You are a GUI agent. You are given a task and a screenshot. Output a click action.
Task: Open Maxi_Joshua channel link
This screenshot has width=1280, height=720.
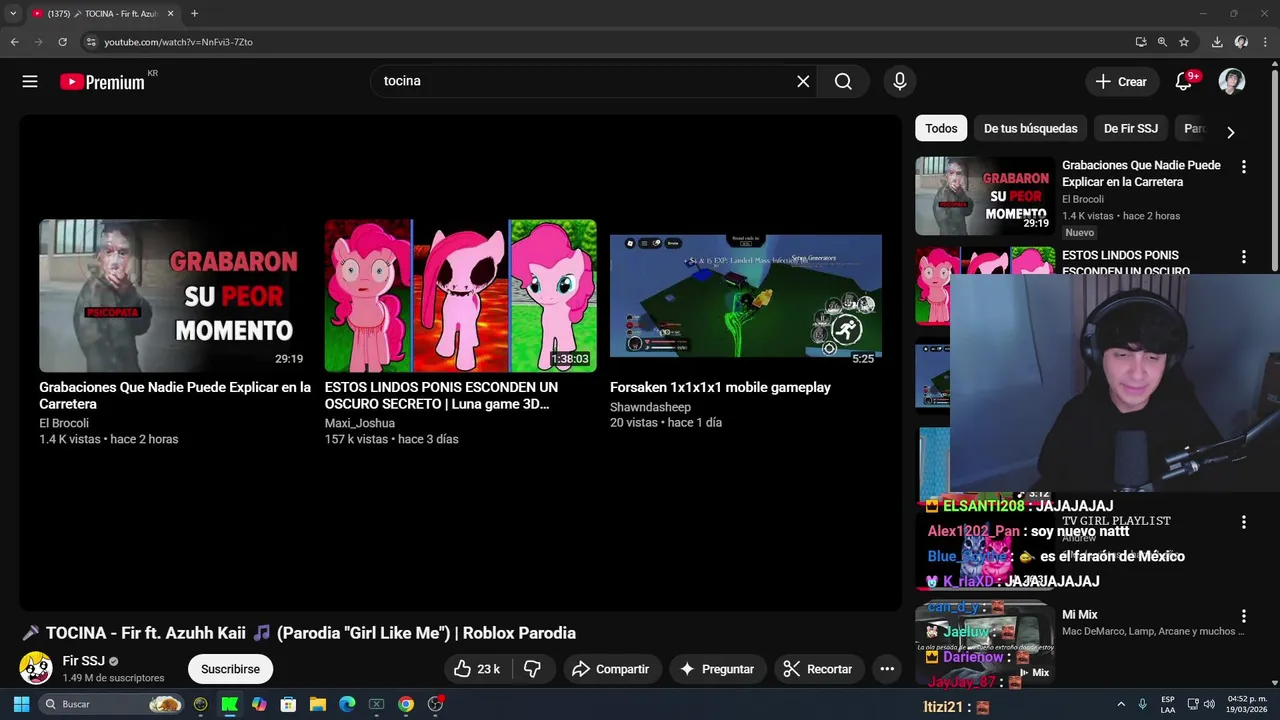pos(360,423)
